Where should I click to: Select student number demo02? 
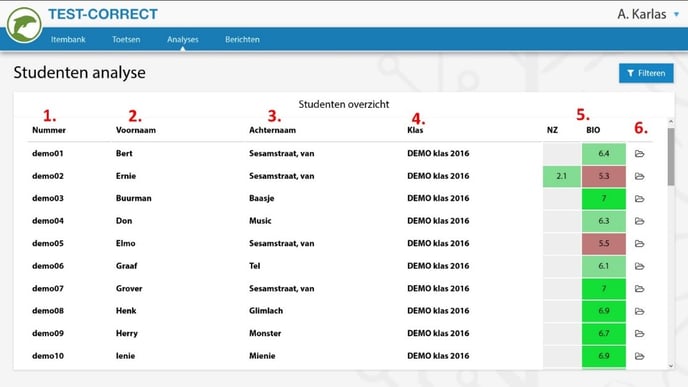(x=48, y=176)
